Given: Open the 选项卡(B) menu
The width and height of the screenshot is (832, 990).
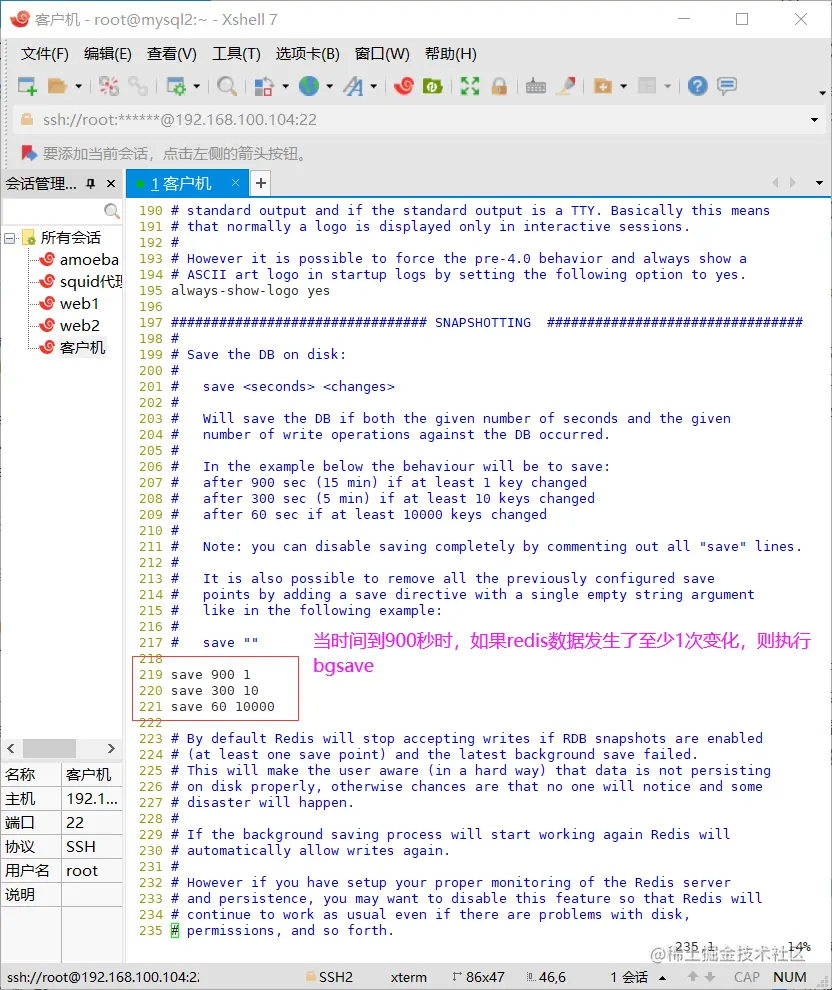Looking at the screenshot, I should [307, 54].
